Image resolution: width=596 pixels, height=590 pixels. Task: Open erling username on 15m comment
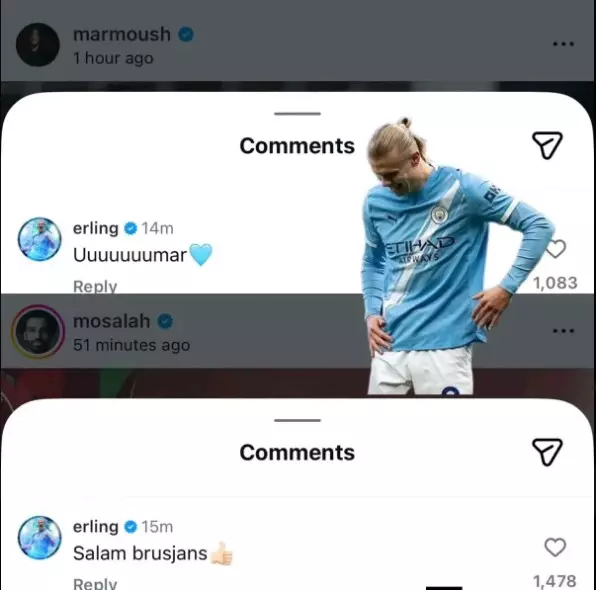(96, 527)
